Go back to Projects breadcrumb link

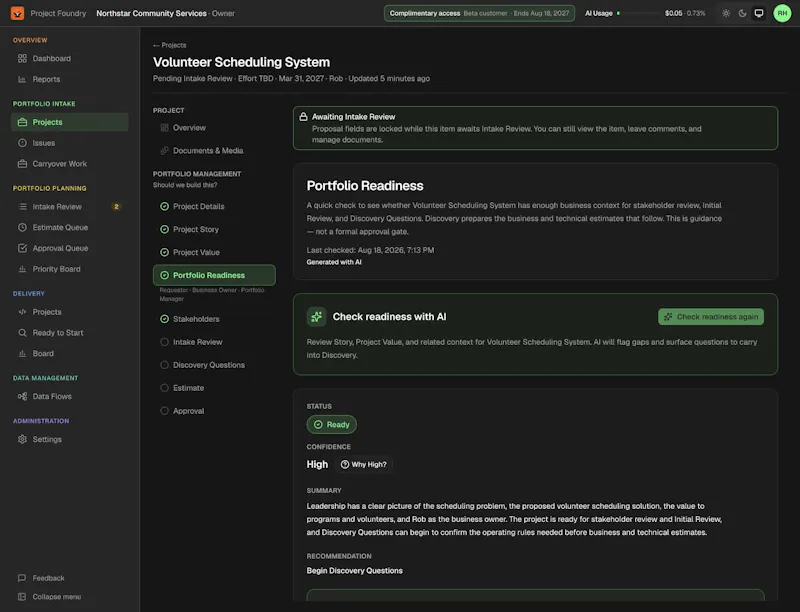[x=169, y=45]
